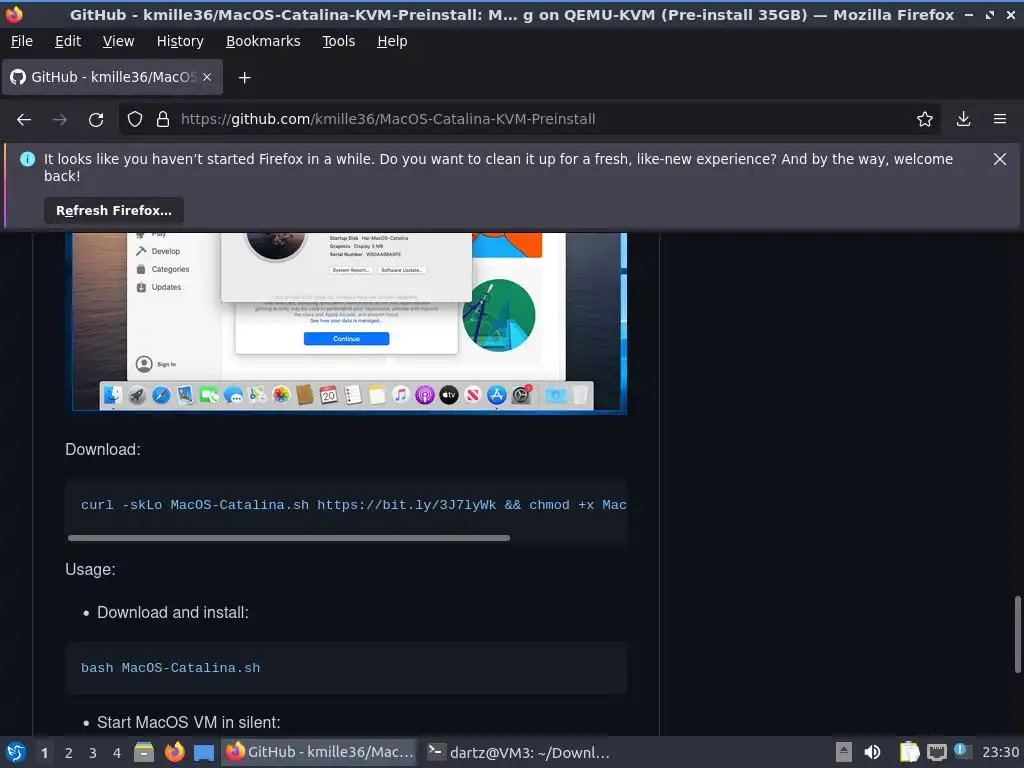Open the Edit menu
1024x768 pixels.
[68, 41]
